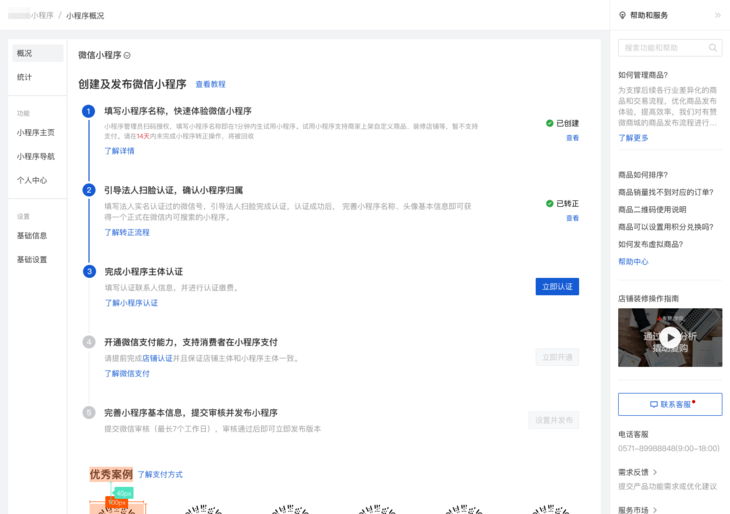Viewport: 730px width, 514px height.
Task: Click the 设置并发布 button
Action: pyautogui.click(x=554, y=420)
